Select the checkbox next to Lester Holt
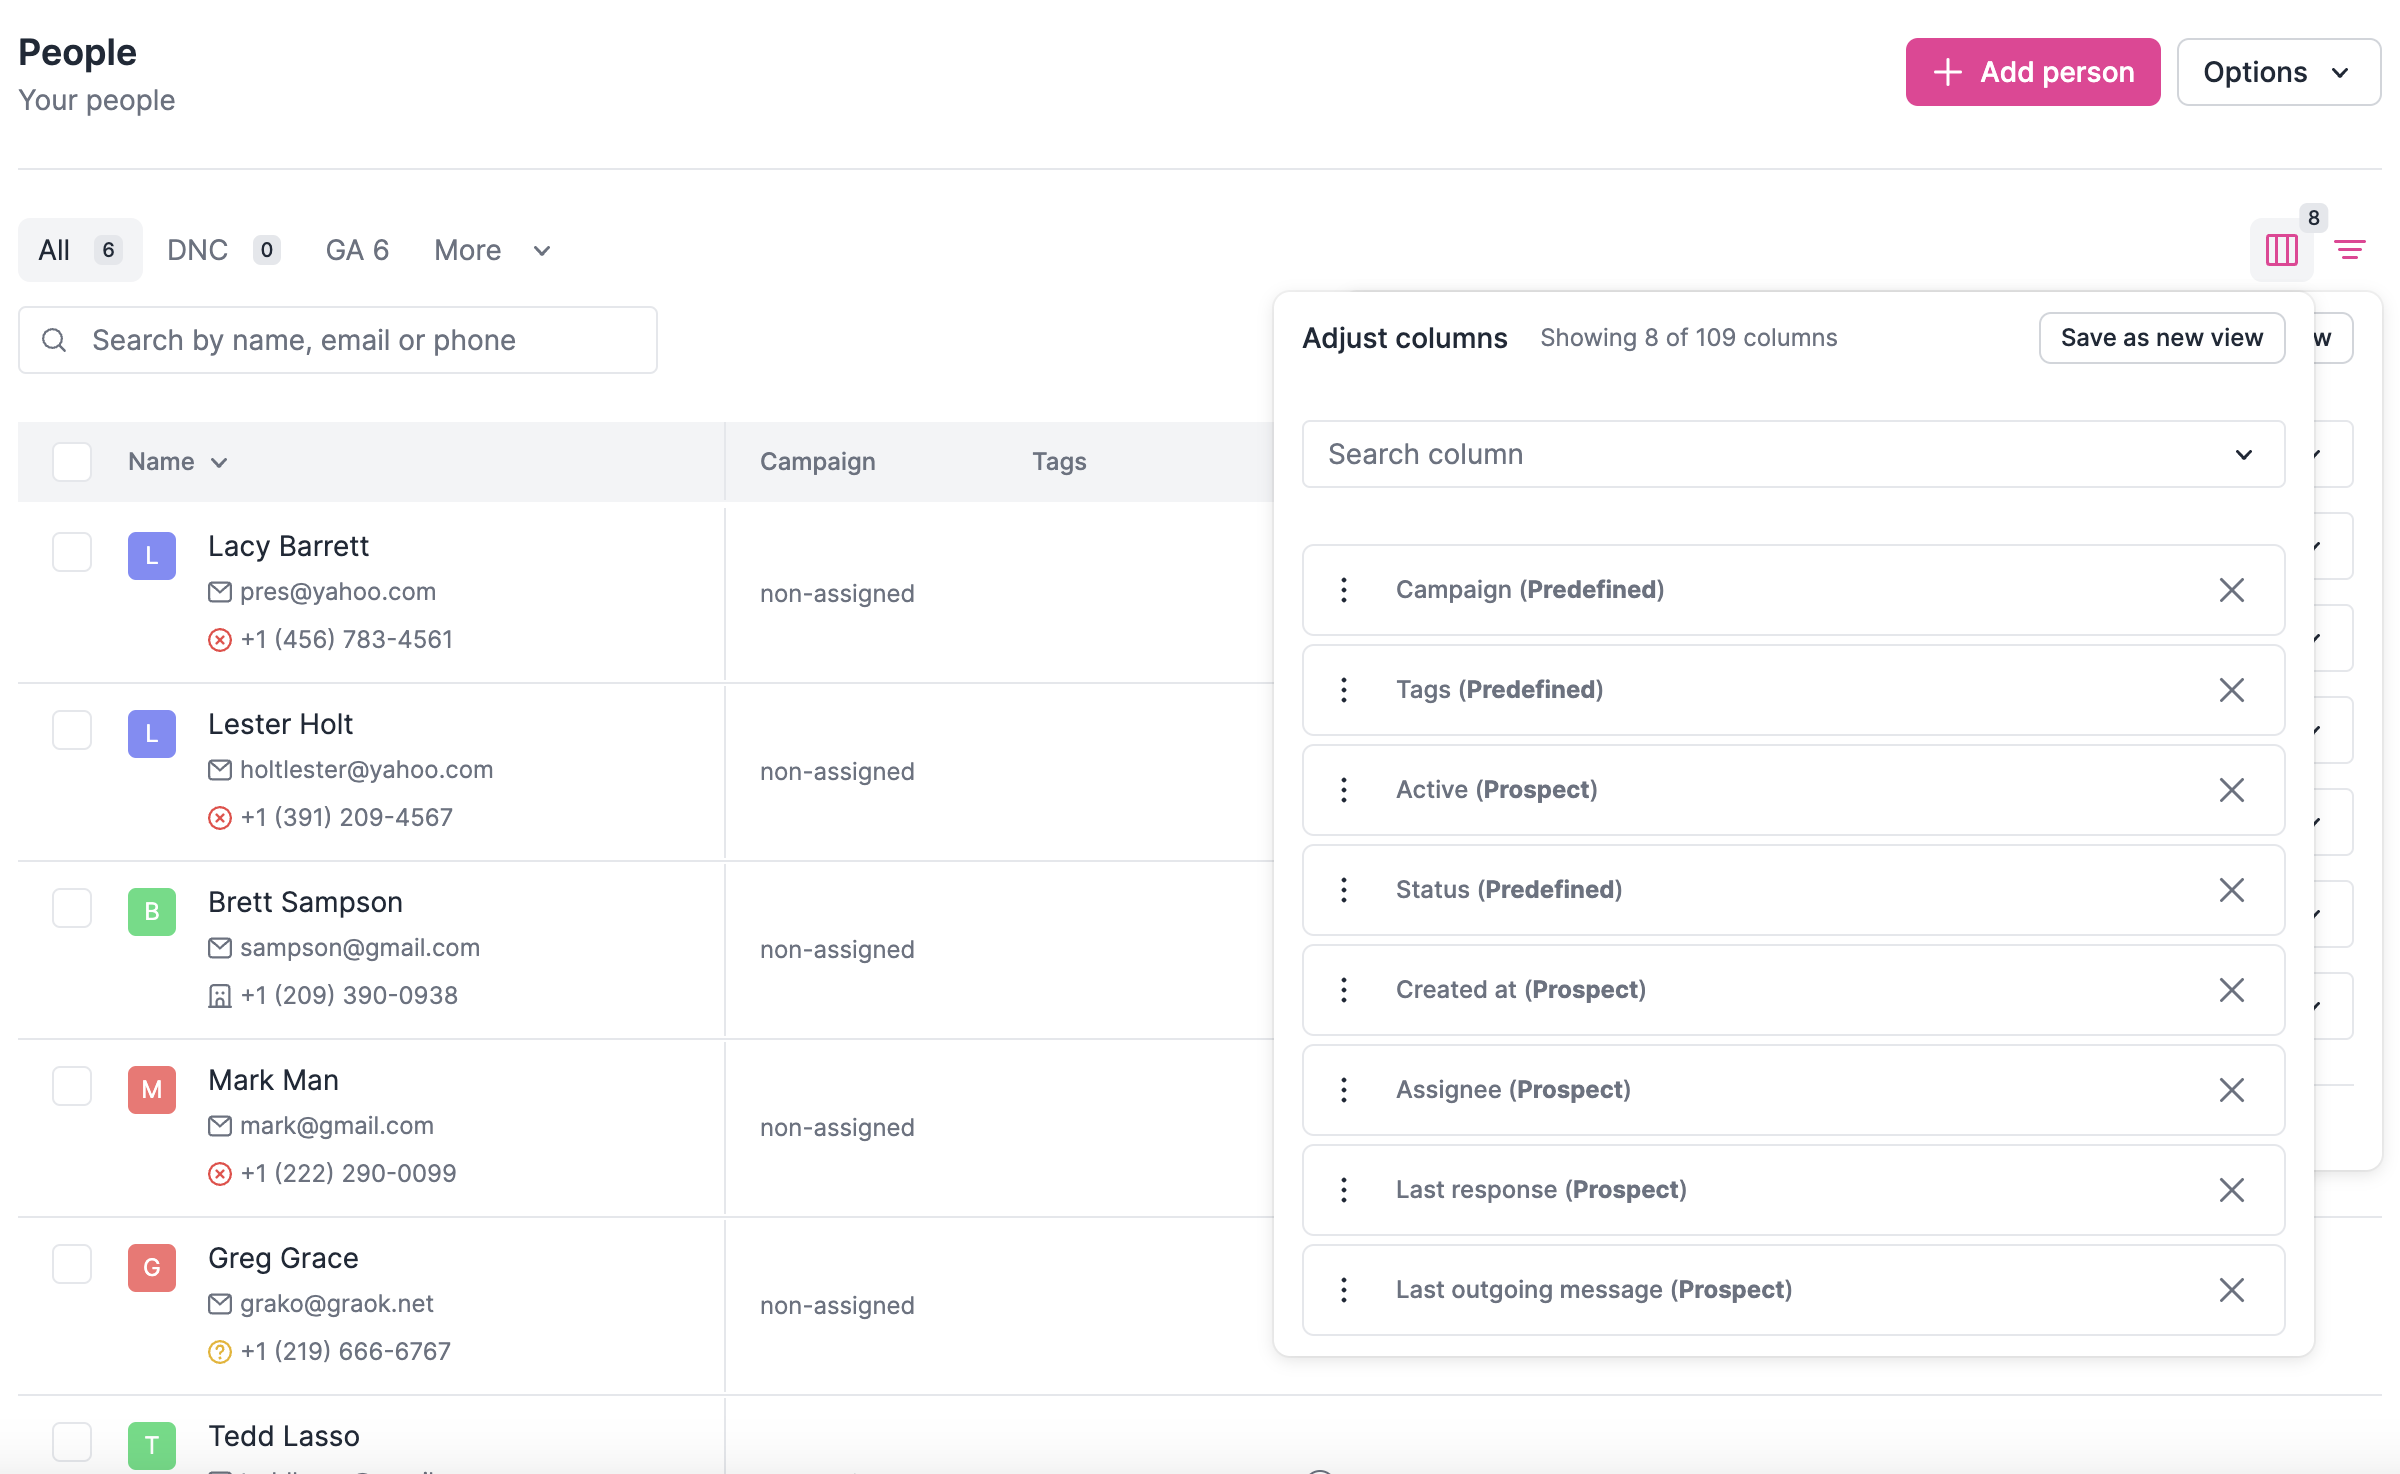 [x=71, y=729]
